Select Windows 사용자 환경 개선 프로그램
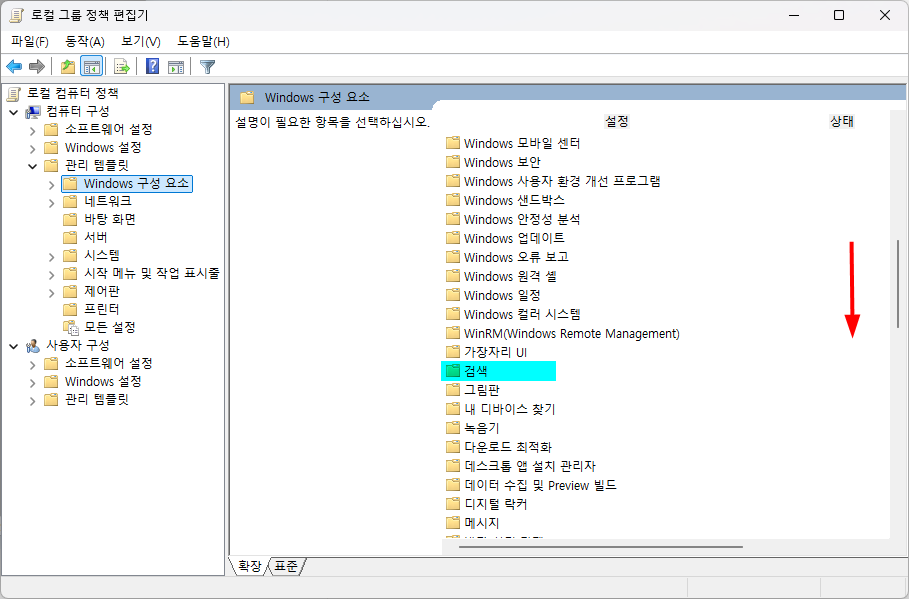The width and height of the screenshot is (909, 599). (x=562, y=181)
